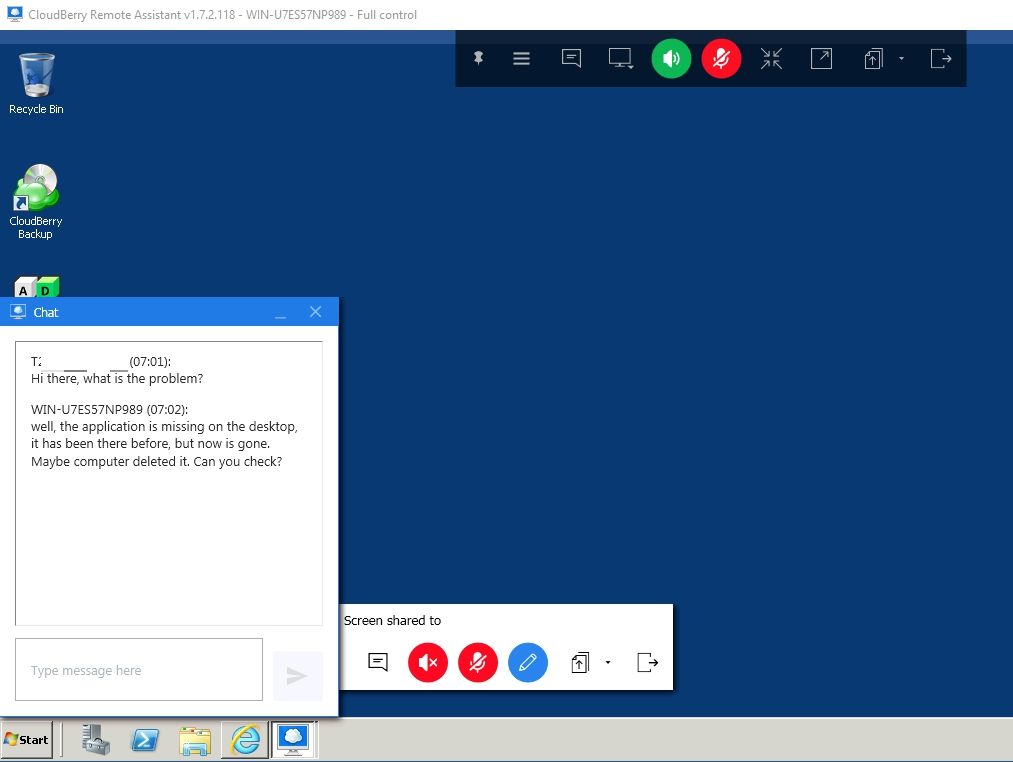Click the shrink-to-fit screen icon
The height and width of the screenshot is (762, 1013).
(x=771, y=59)
